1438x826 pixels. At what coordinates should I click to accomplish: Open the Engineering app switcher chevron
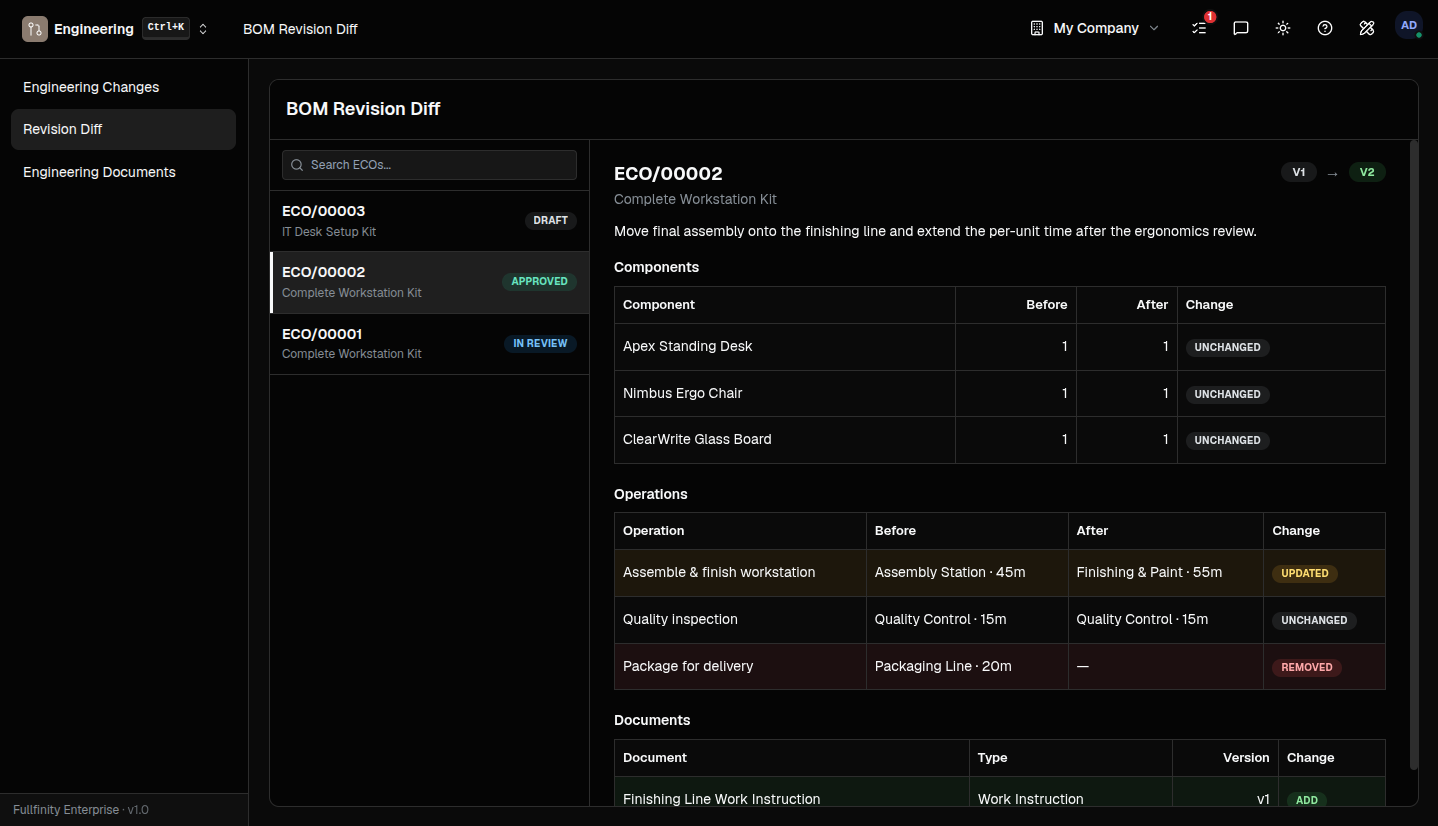coord(203,29)
